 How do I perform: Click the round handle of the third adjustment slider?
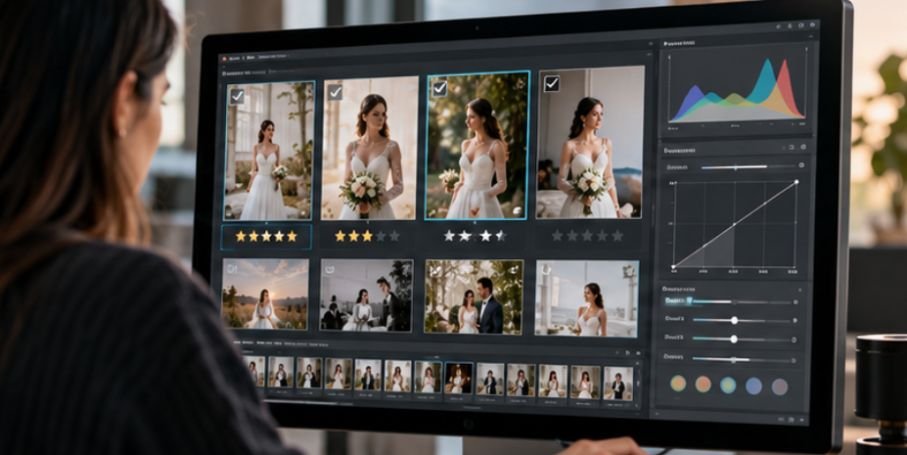coord(733,339)
